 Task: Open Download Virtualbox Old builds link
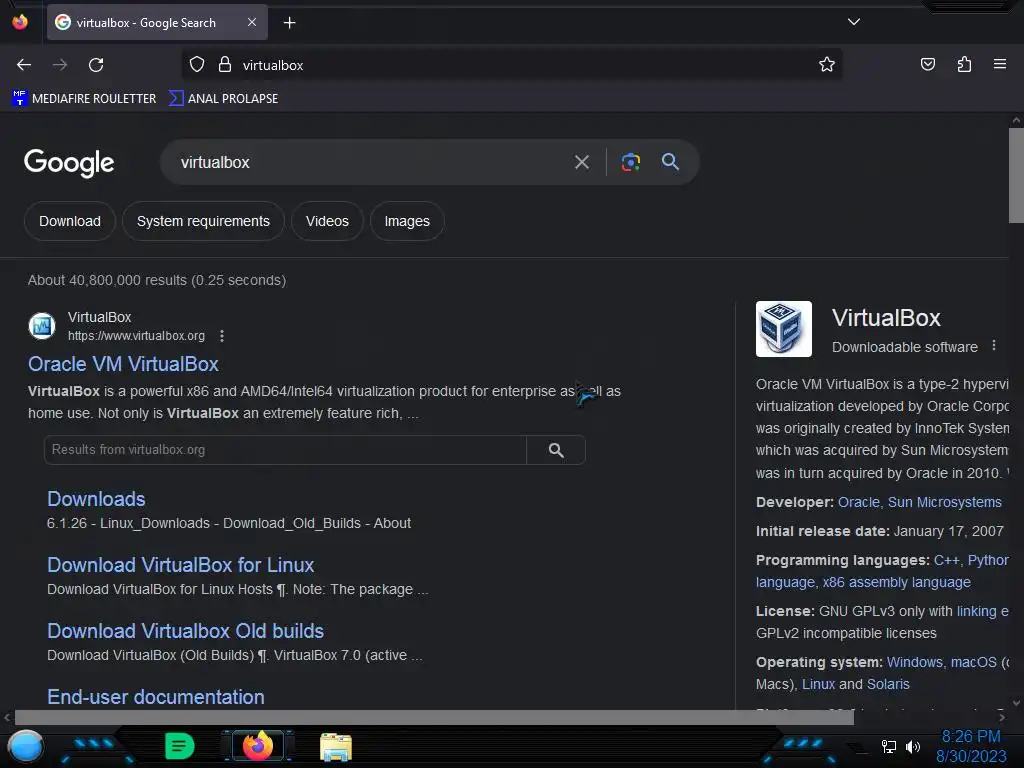pyautogui.click(x=185, y=631)
